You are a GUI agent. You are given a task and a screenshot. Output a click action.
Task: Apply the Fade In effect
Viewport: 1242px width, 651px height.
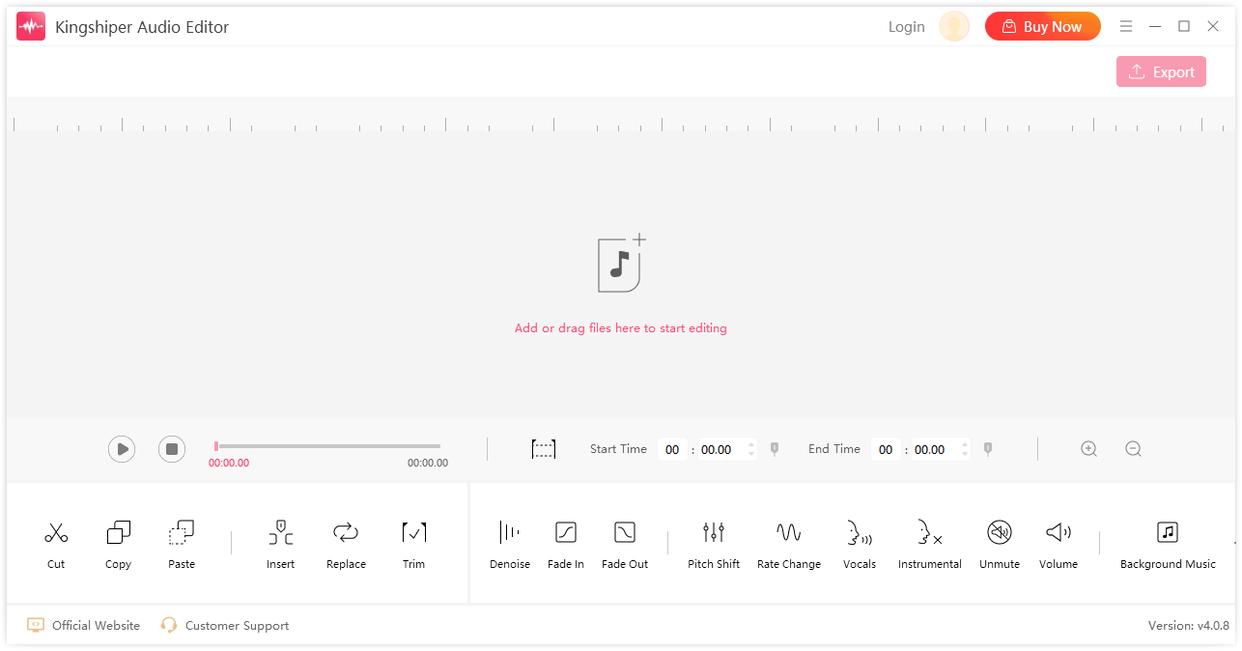pos(565,534)
